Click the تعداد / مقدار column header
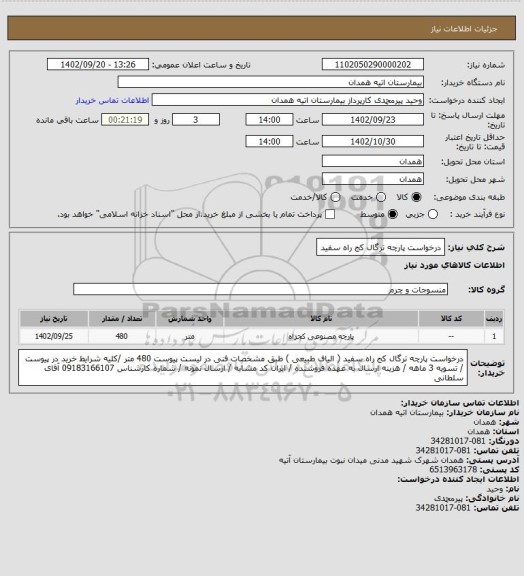The height and width of the screenshot is (576, 524). point(122,318)
